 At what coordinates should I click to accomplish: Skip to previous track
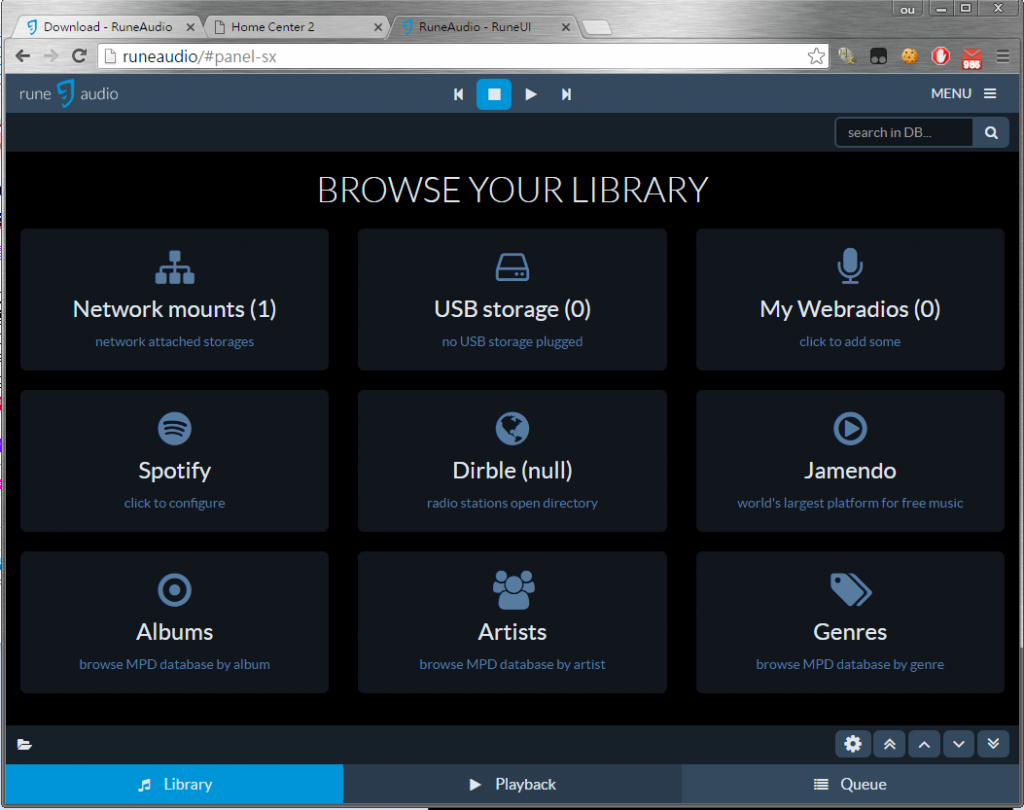pos(459,94)
